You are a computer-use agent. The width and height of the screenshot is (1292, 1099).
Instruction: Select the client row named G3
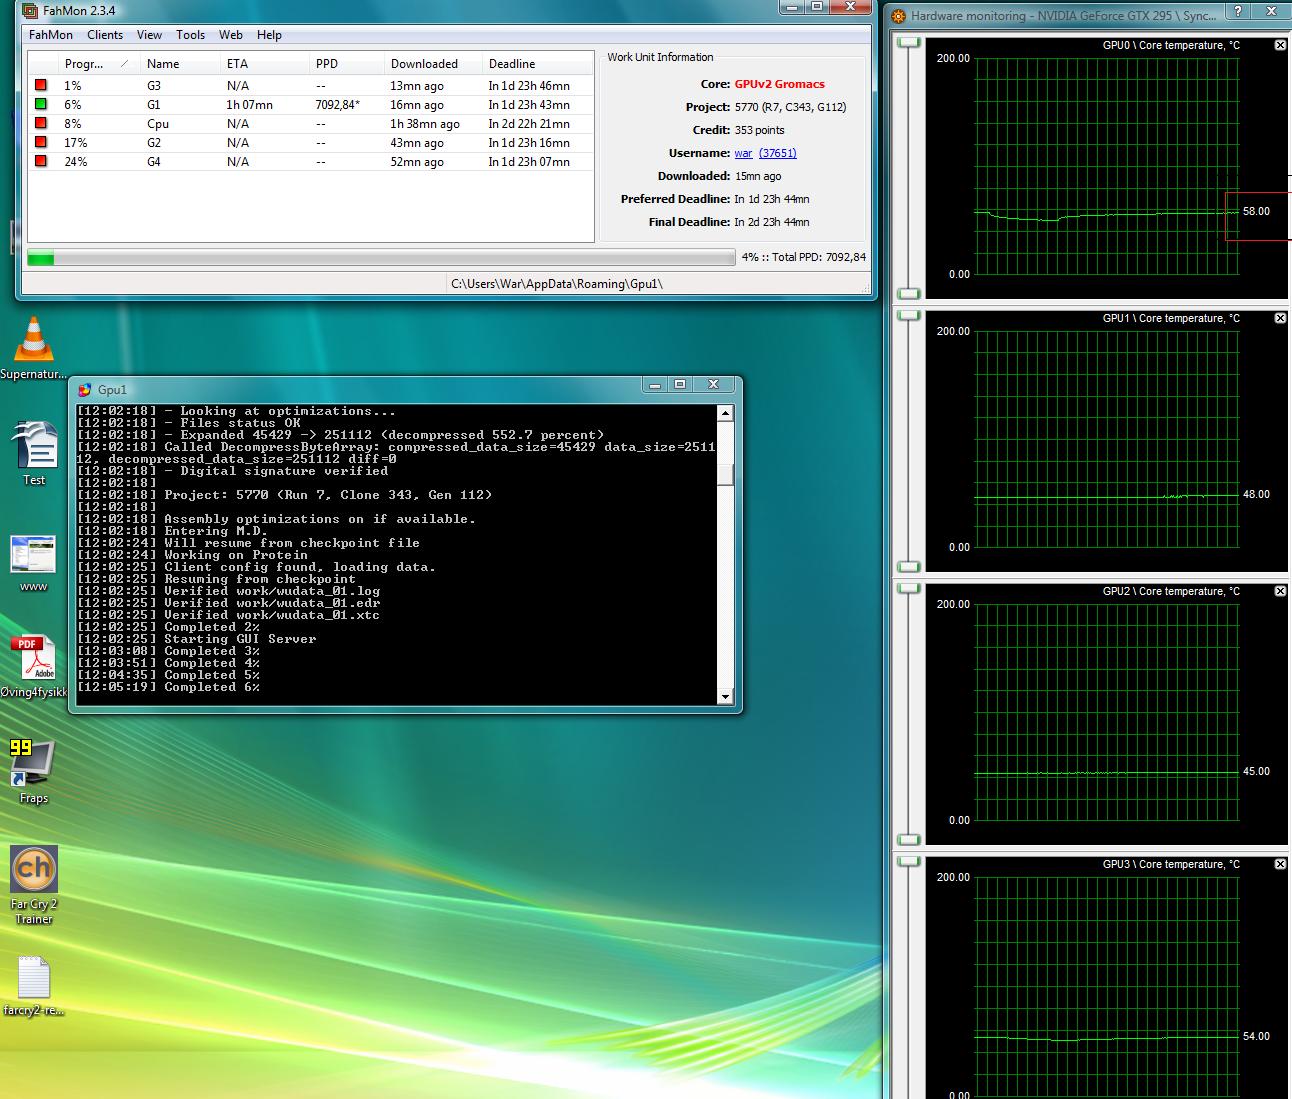pyautogui.click(x=311, y=86)
